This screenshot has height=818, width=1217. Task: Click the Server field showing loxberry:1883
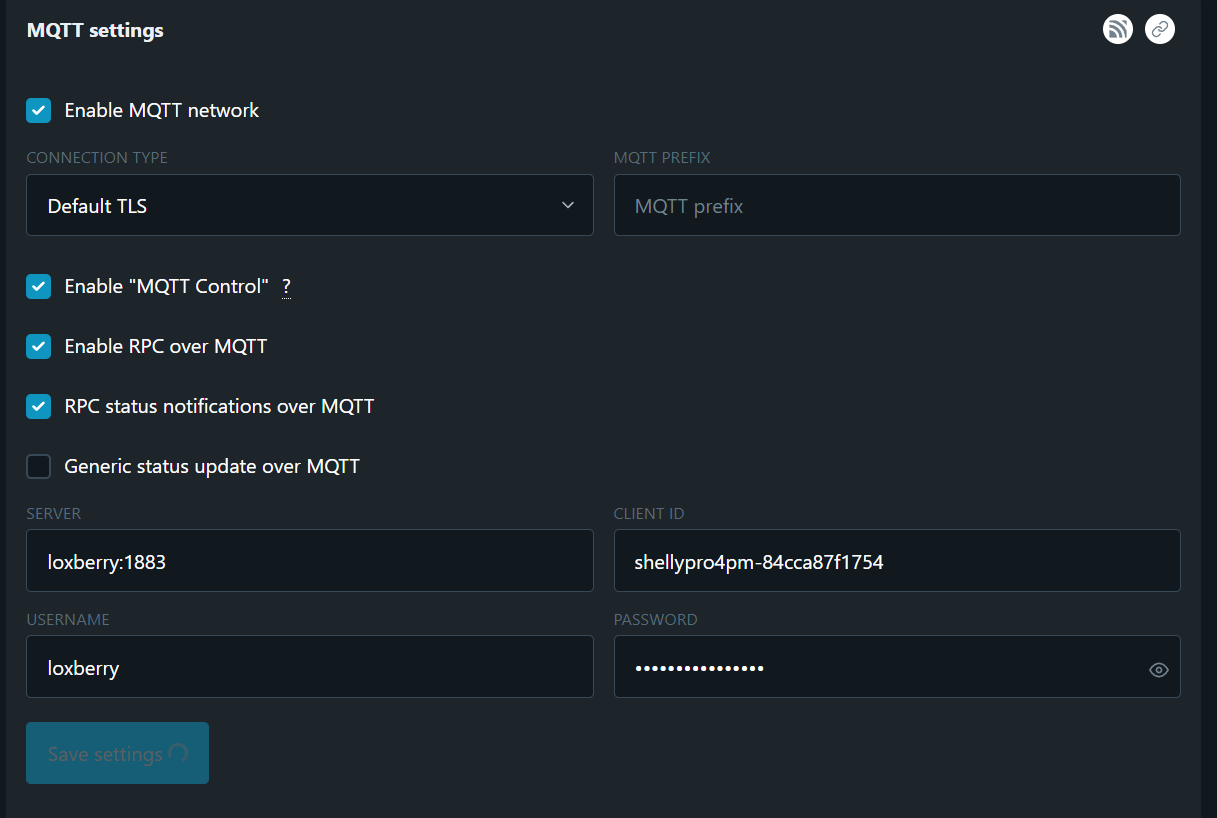(x=309, y=561)
